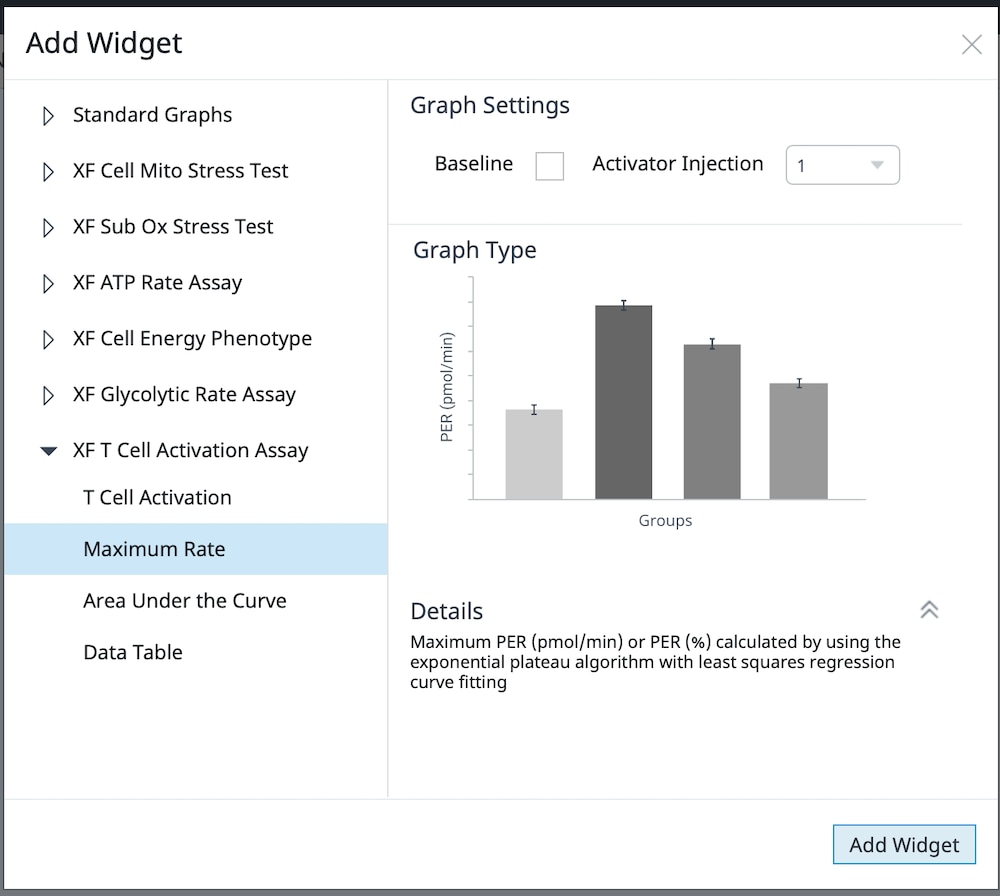1000x896 pixels.
Task: Click the darkest bar in the graph preview
Action: coord(623,402)
